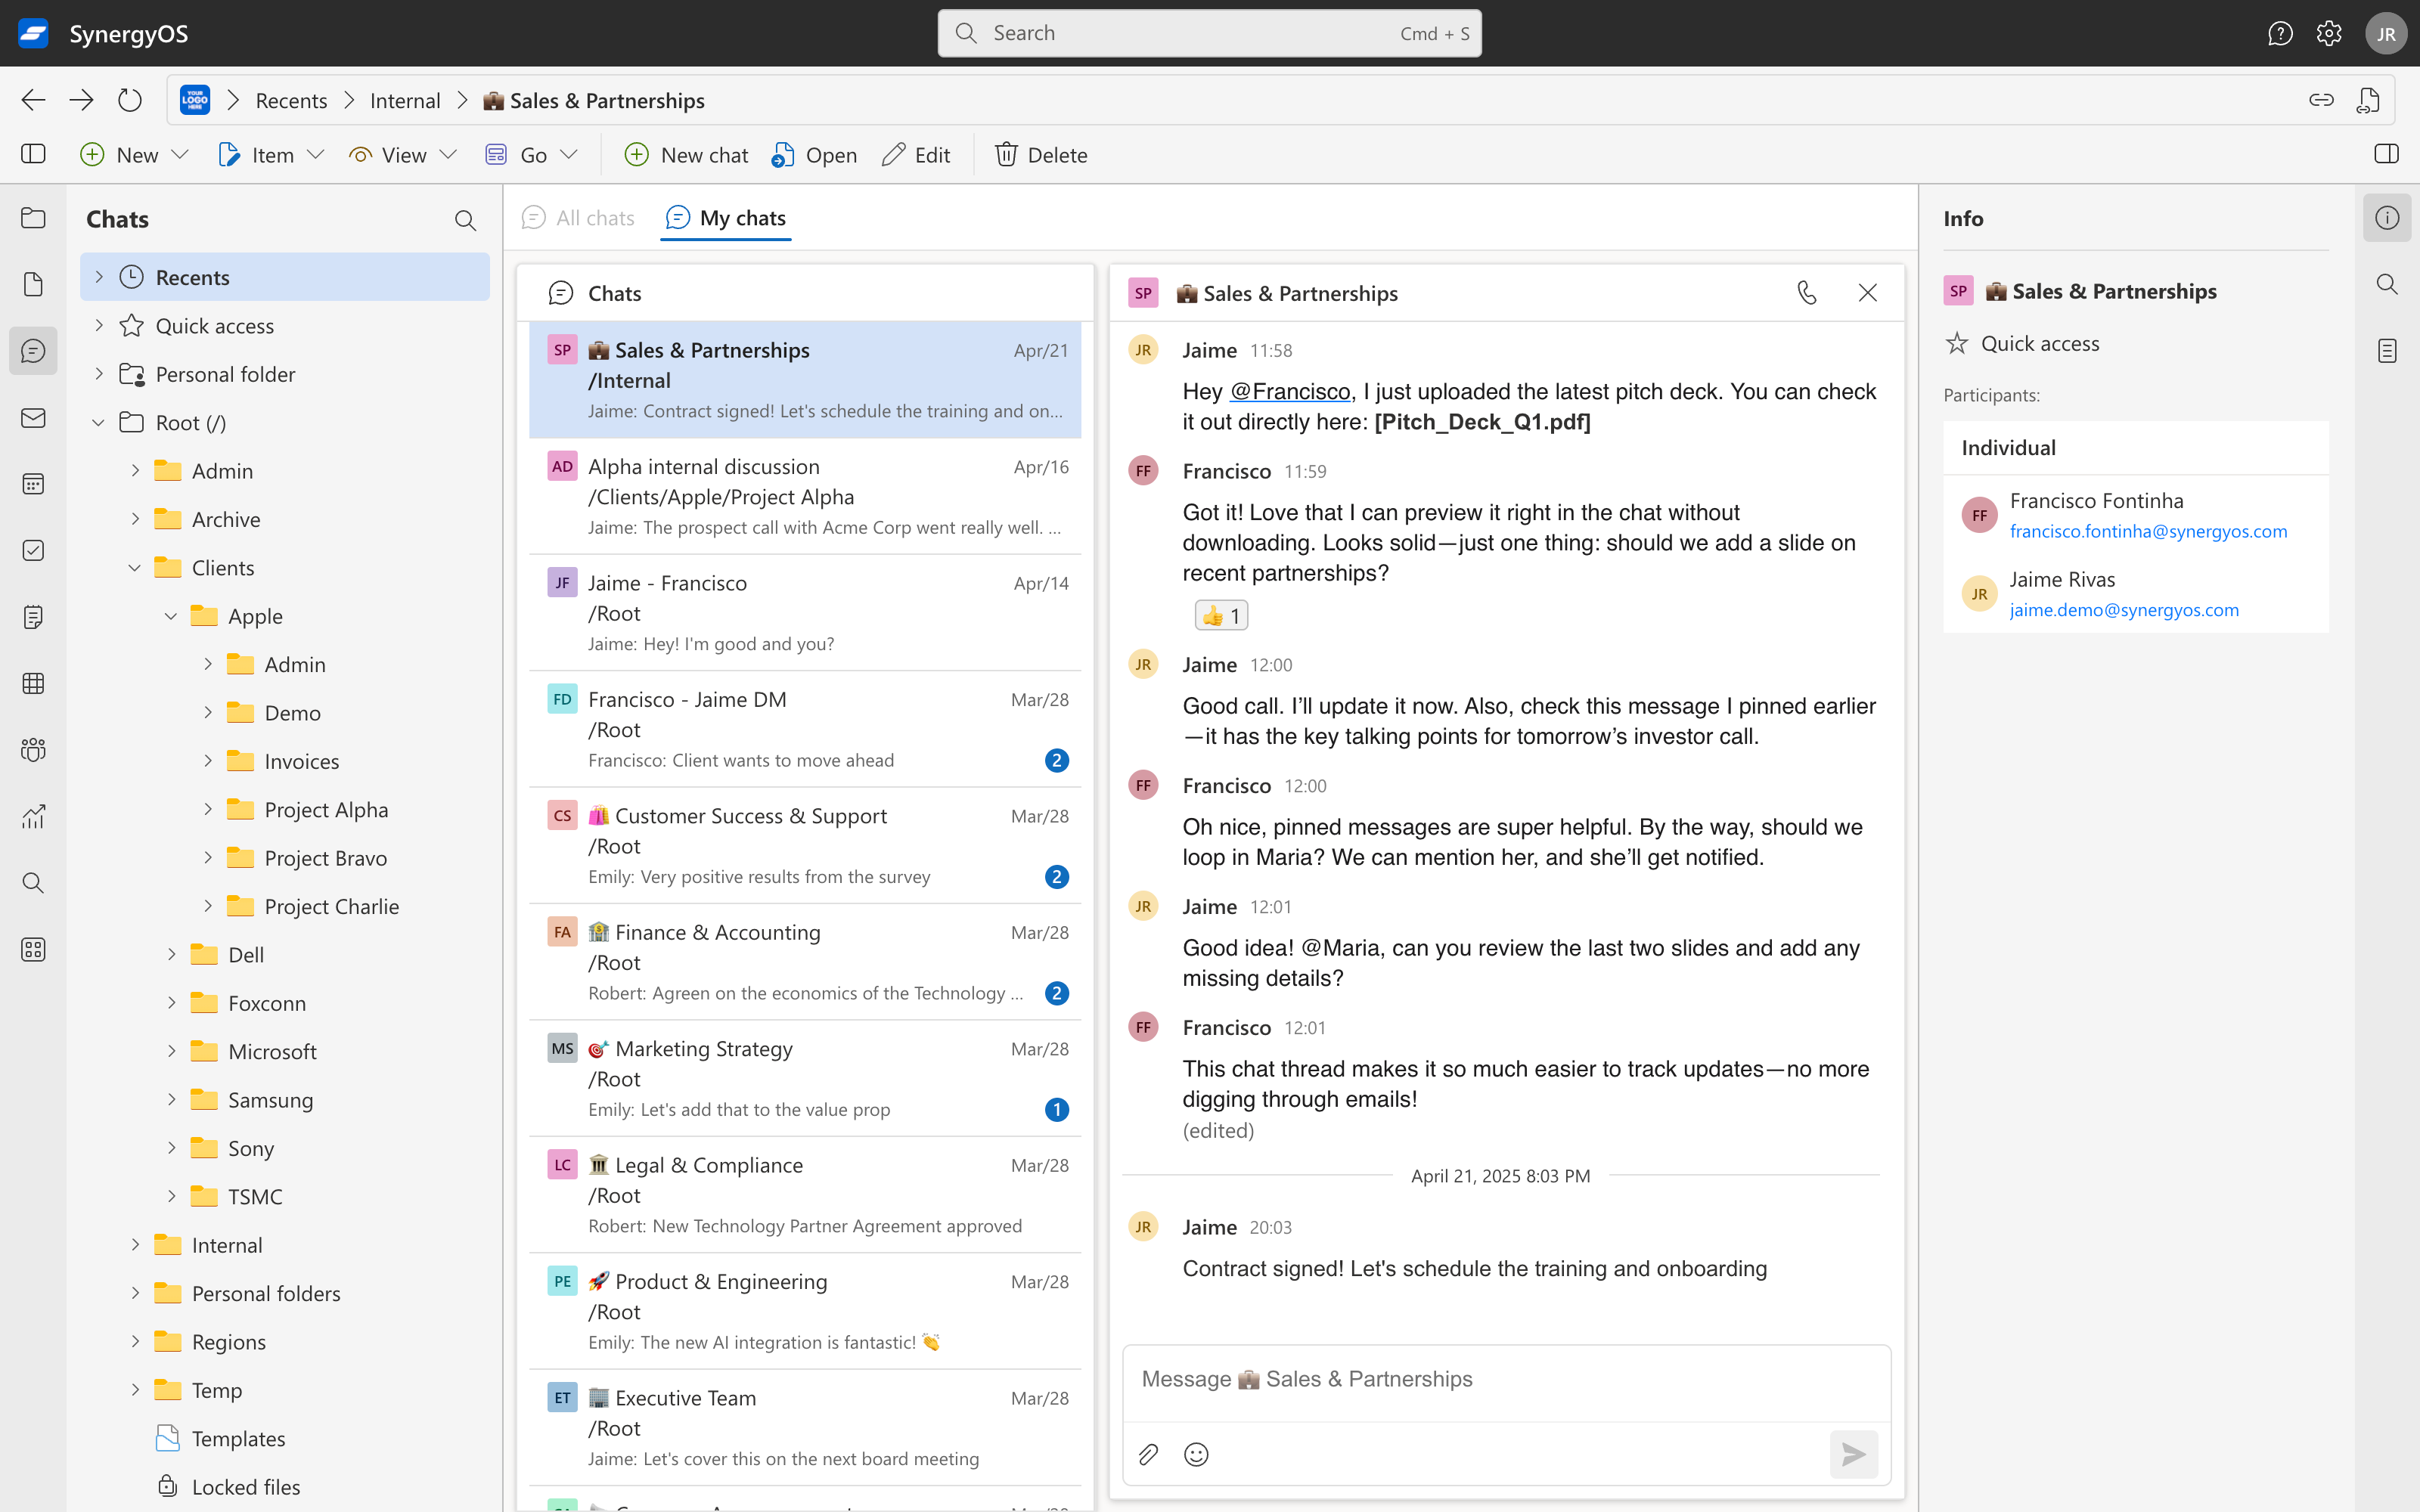Switch to the My chats tab
The width and height of the screenshot is (2420, 1512).
(x=726, y=218)
